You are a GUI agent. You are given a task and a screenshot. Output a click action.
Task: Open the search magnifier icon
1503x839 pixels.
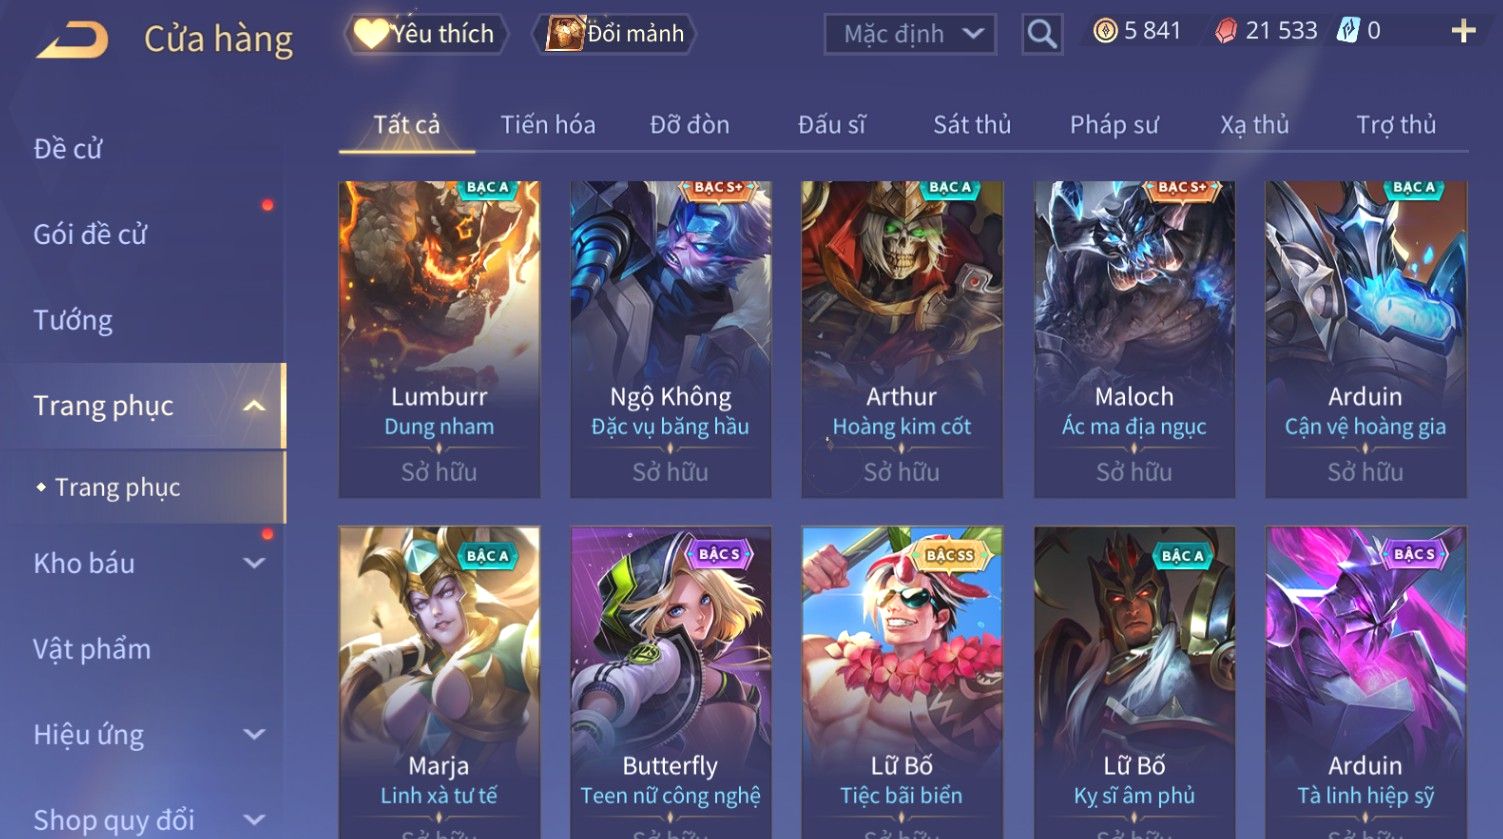click(x=1041, y=34)
